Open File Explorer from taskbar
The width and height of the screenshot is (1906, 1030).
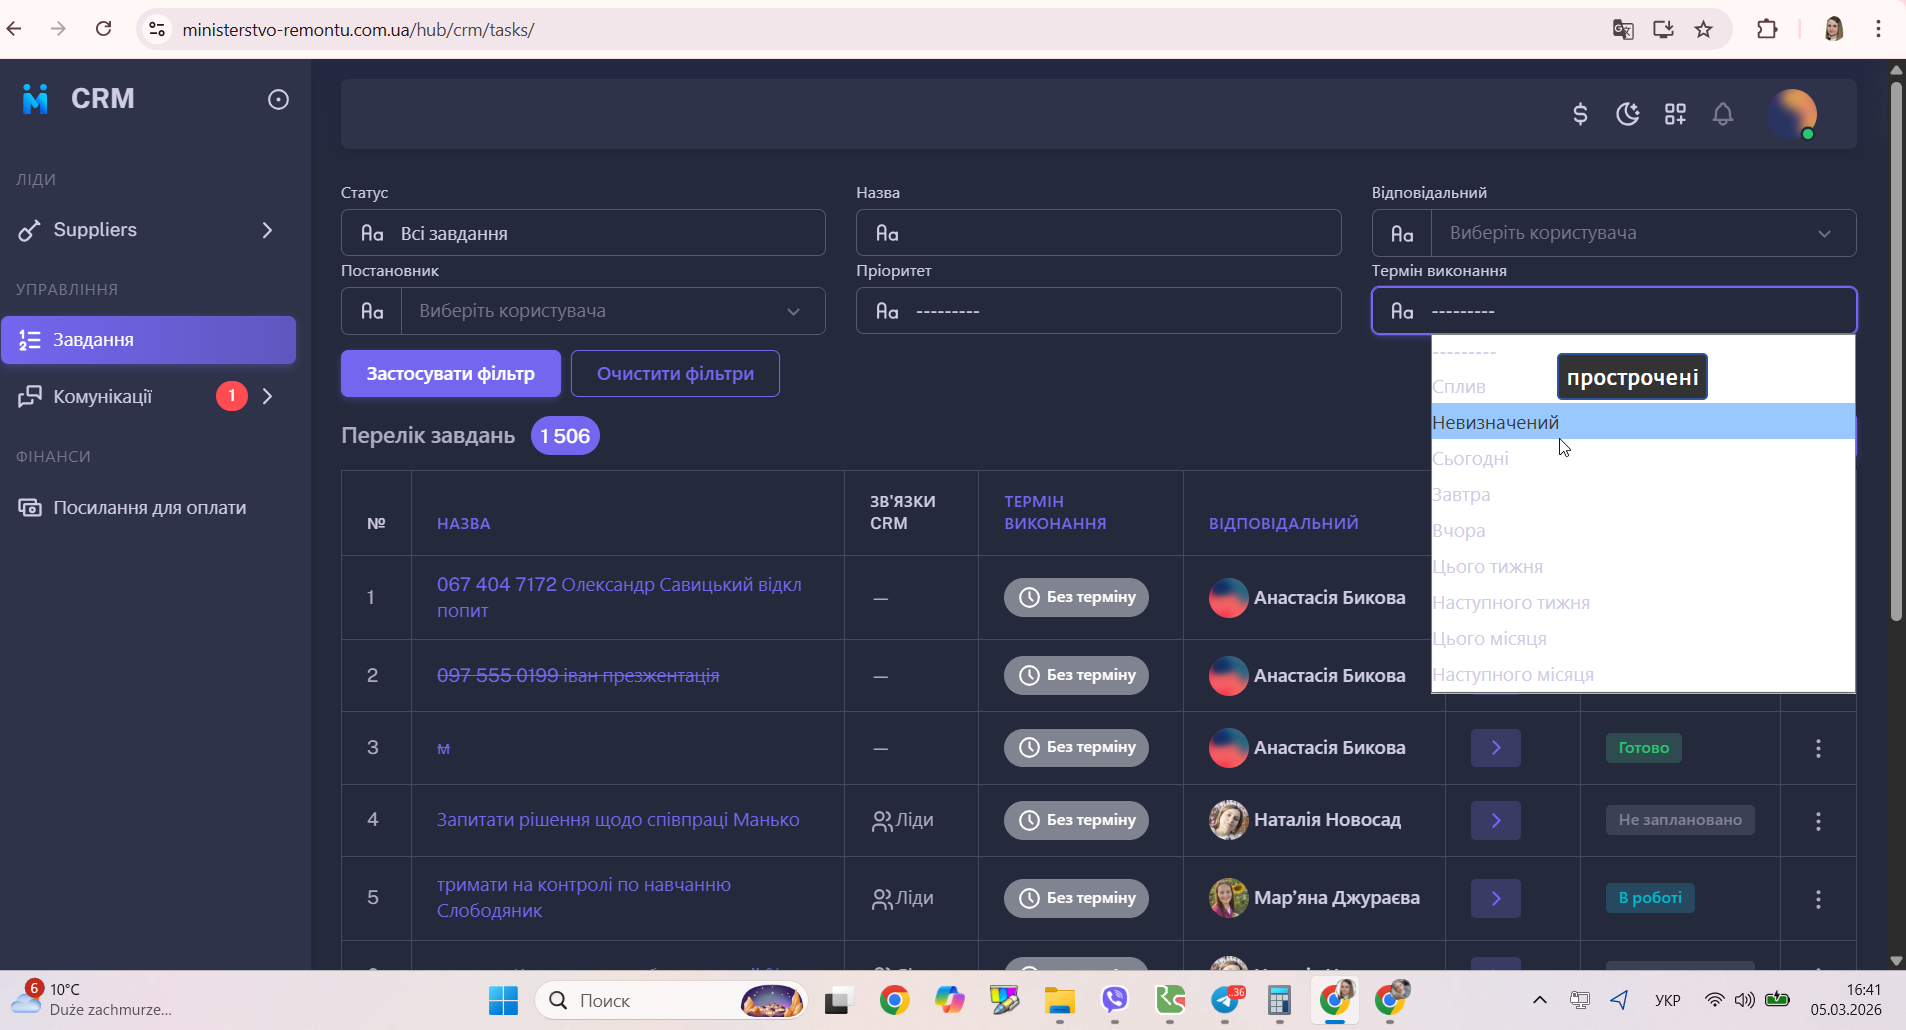coord(1059,1000)
